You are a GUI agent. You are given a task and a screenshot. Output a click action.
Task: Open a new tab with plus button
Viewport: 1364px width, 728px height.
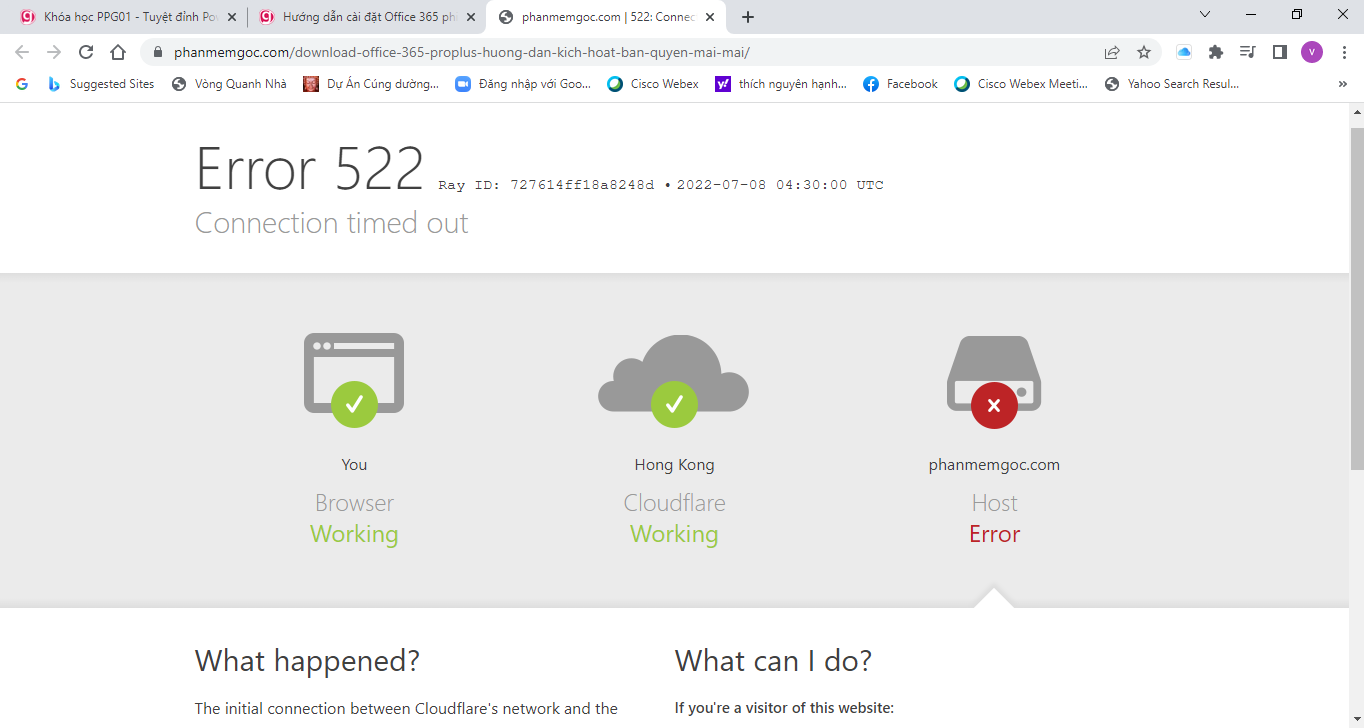(x=748, y=17)
